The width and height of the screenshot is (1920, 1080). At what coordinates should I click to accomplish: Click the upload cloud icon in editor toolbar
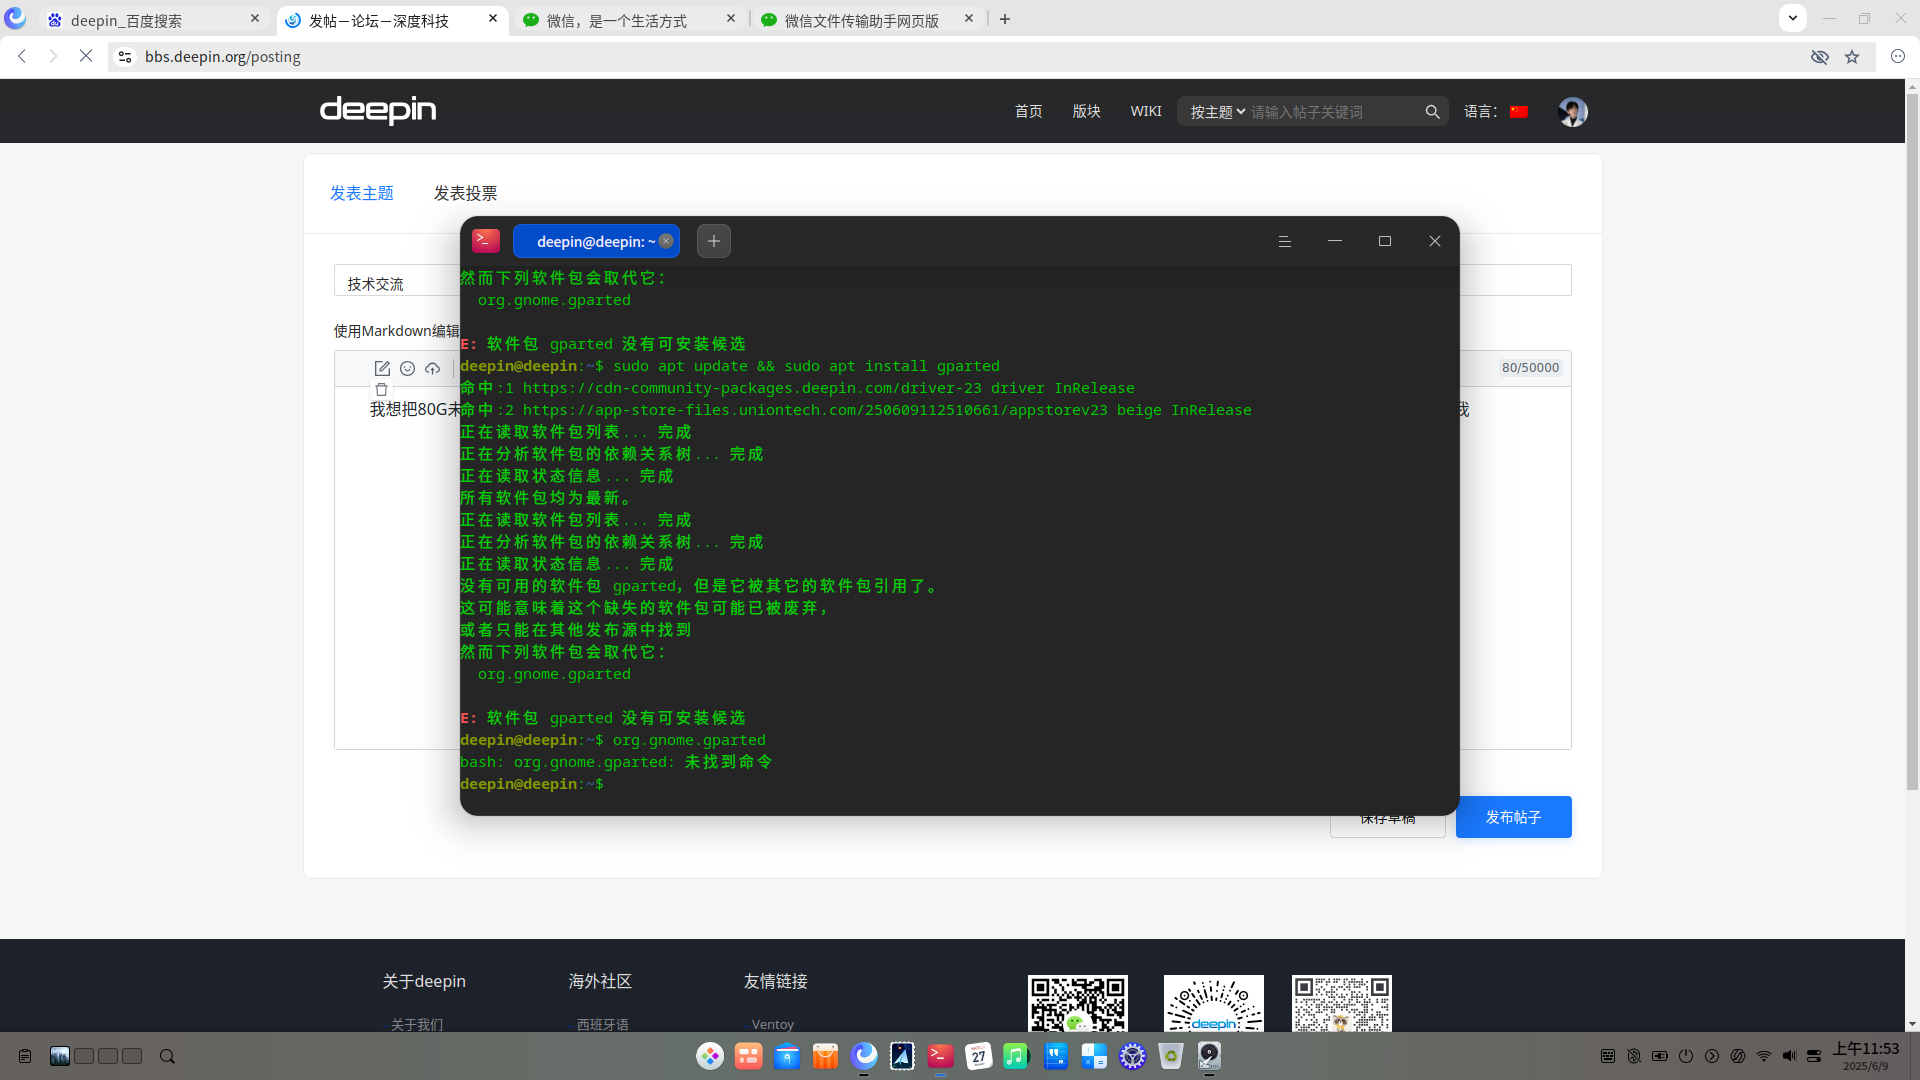432,369
